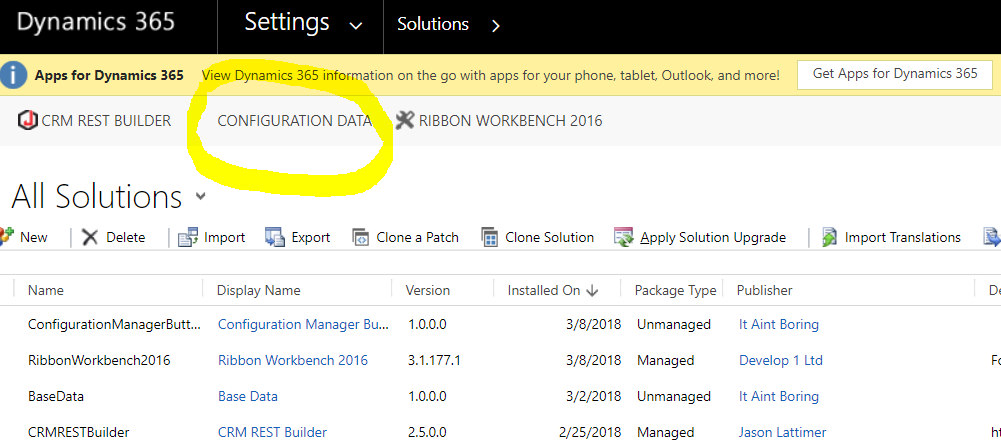Open the Dynamics 365 home menu
The width and height of the screenshot is (1001, 442).
point(96,22)
